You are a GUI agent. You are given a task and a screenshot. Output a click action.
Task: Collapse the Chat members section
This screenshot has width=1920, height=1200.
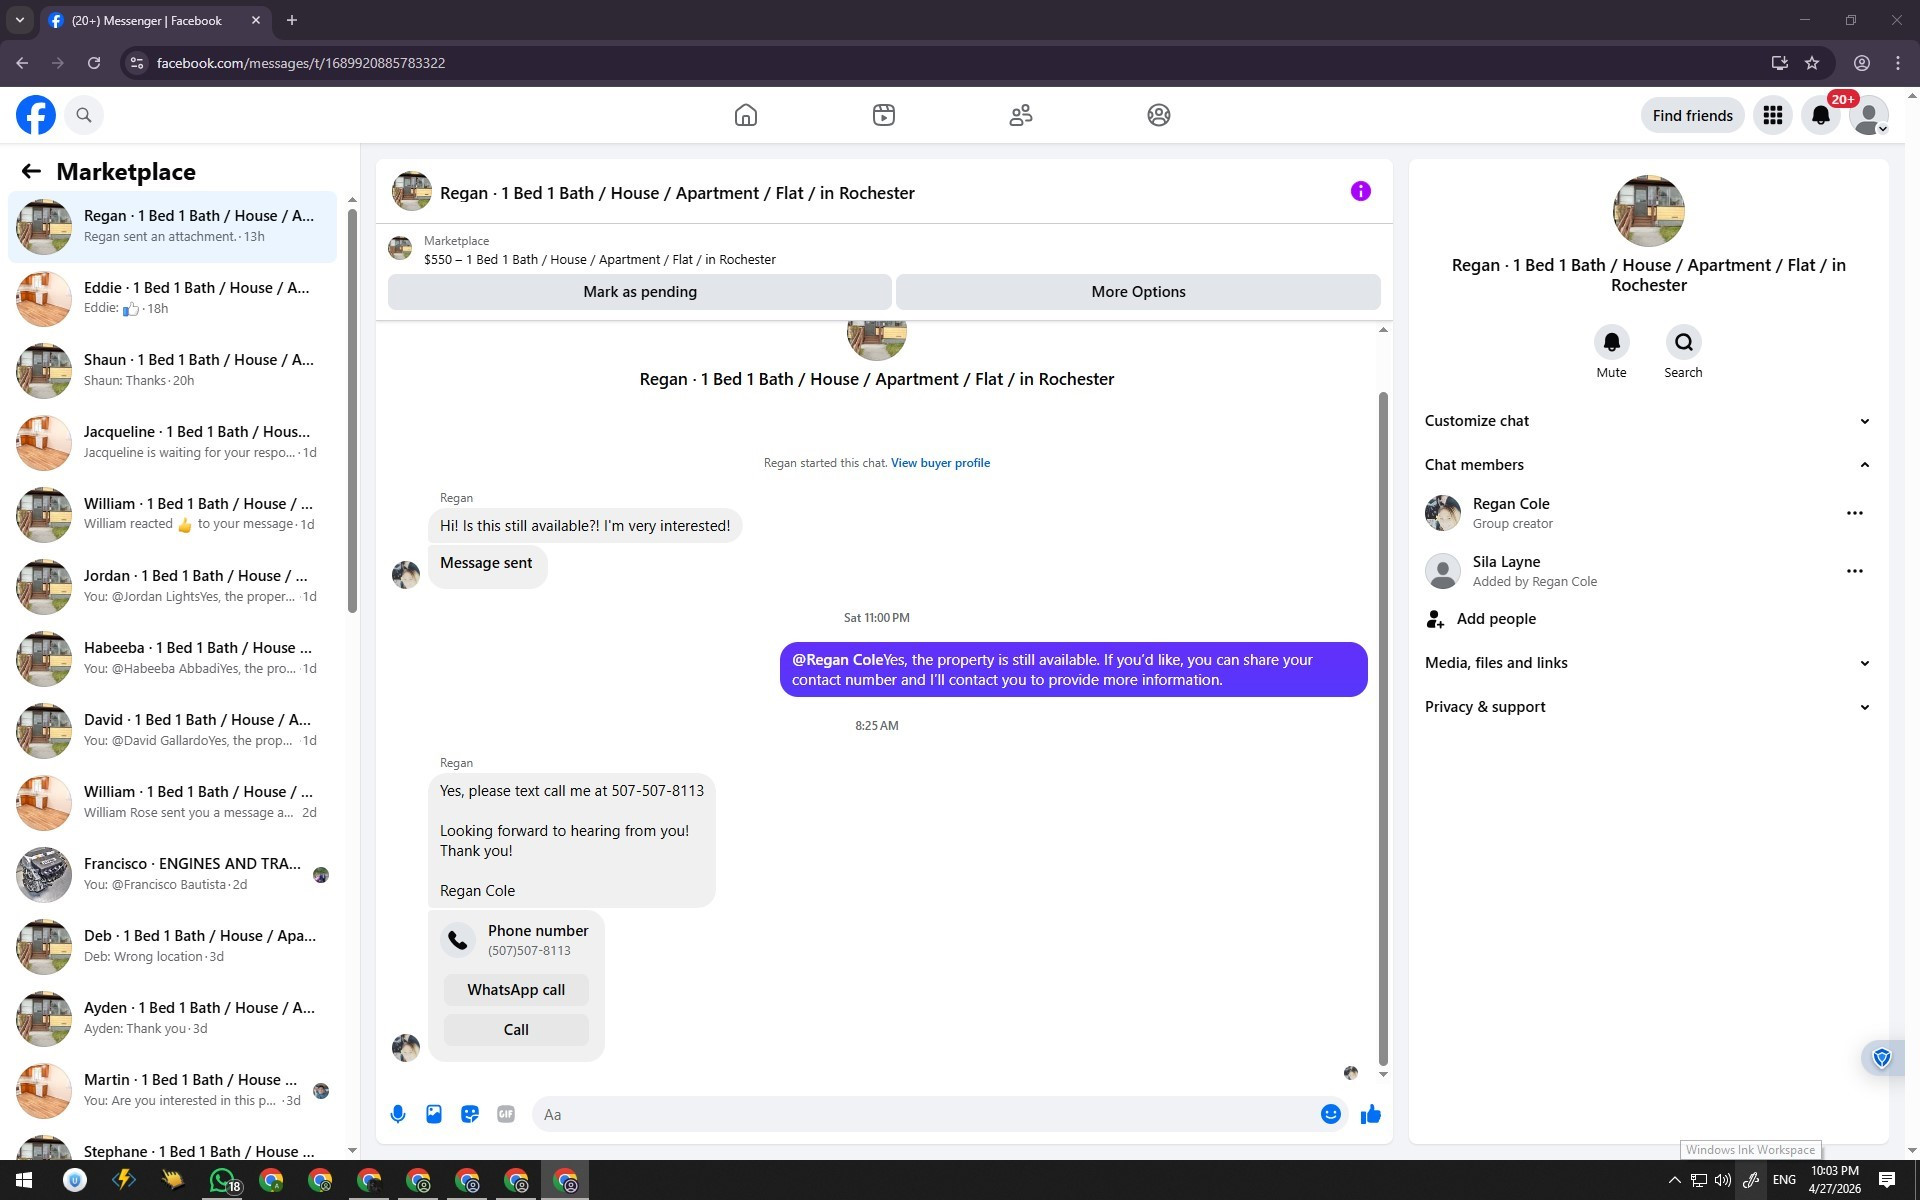click(x=1647, y=465)
